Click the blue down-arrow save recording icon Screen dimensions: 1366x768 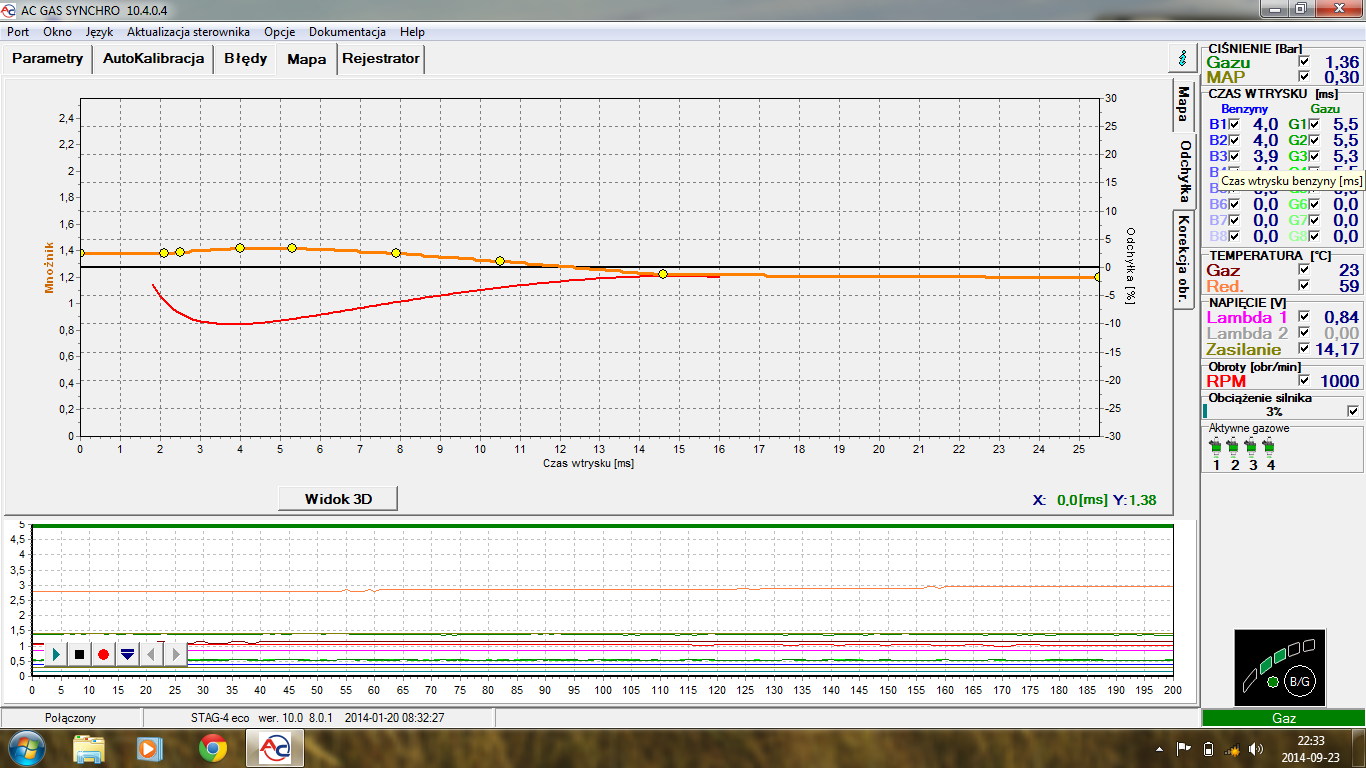point(127,654)
